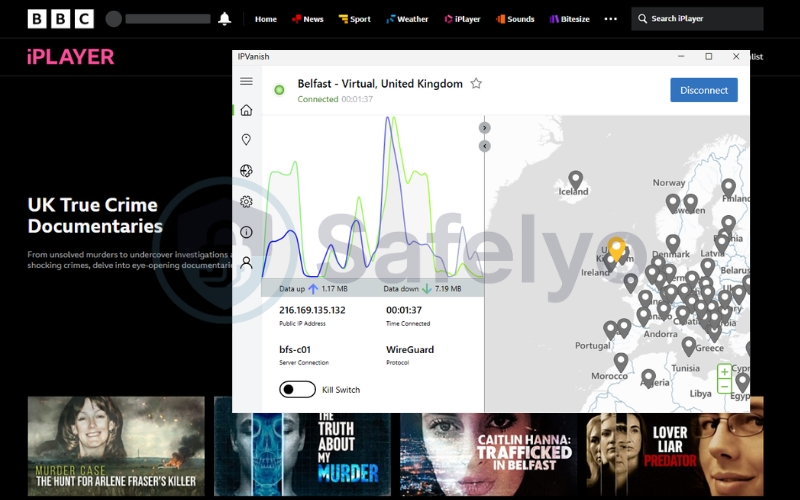Click the WireGuard protocol text
This screenshot has height=500, width=800.
tap(410, 349)
